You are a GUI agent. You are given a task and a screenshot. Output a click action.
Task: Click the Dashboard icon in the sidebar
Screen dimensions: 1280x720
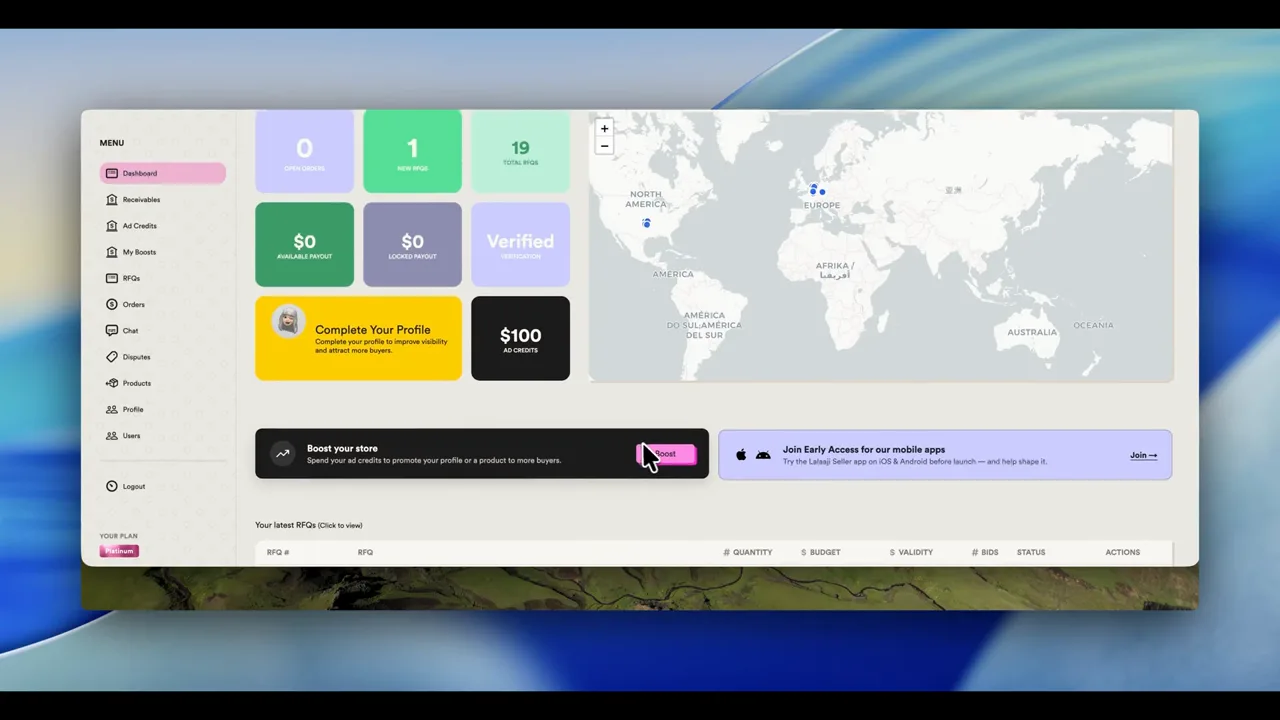tap(112, 173)
